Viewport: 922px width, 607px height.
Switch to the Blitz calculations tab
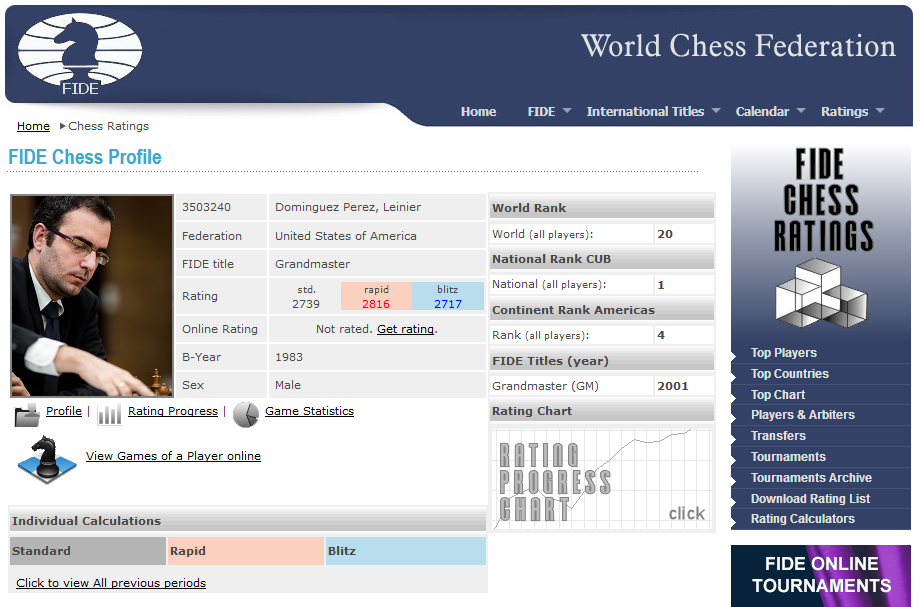(x=406, y=551)
